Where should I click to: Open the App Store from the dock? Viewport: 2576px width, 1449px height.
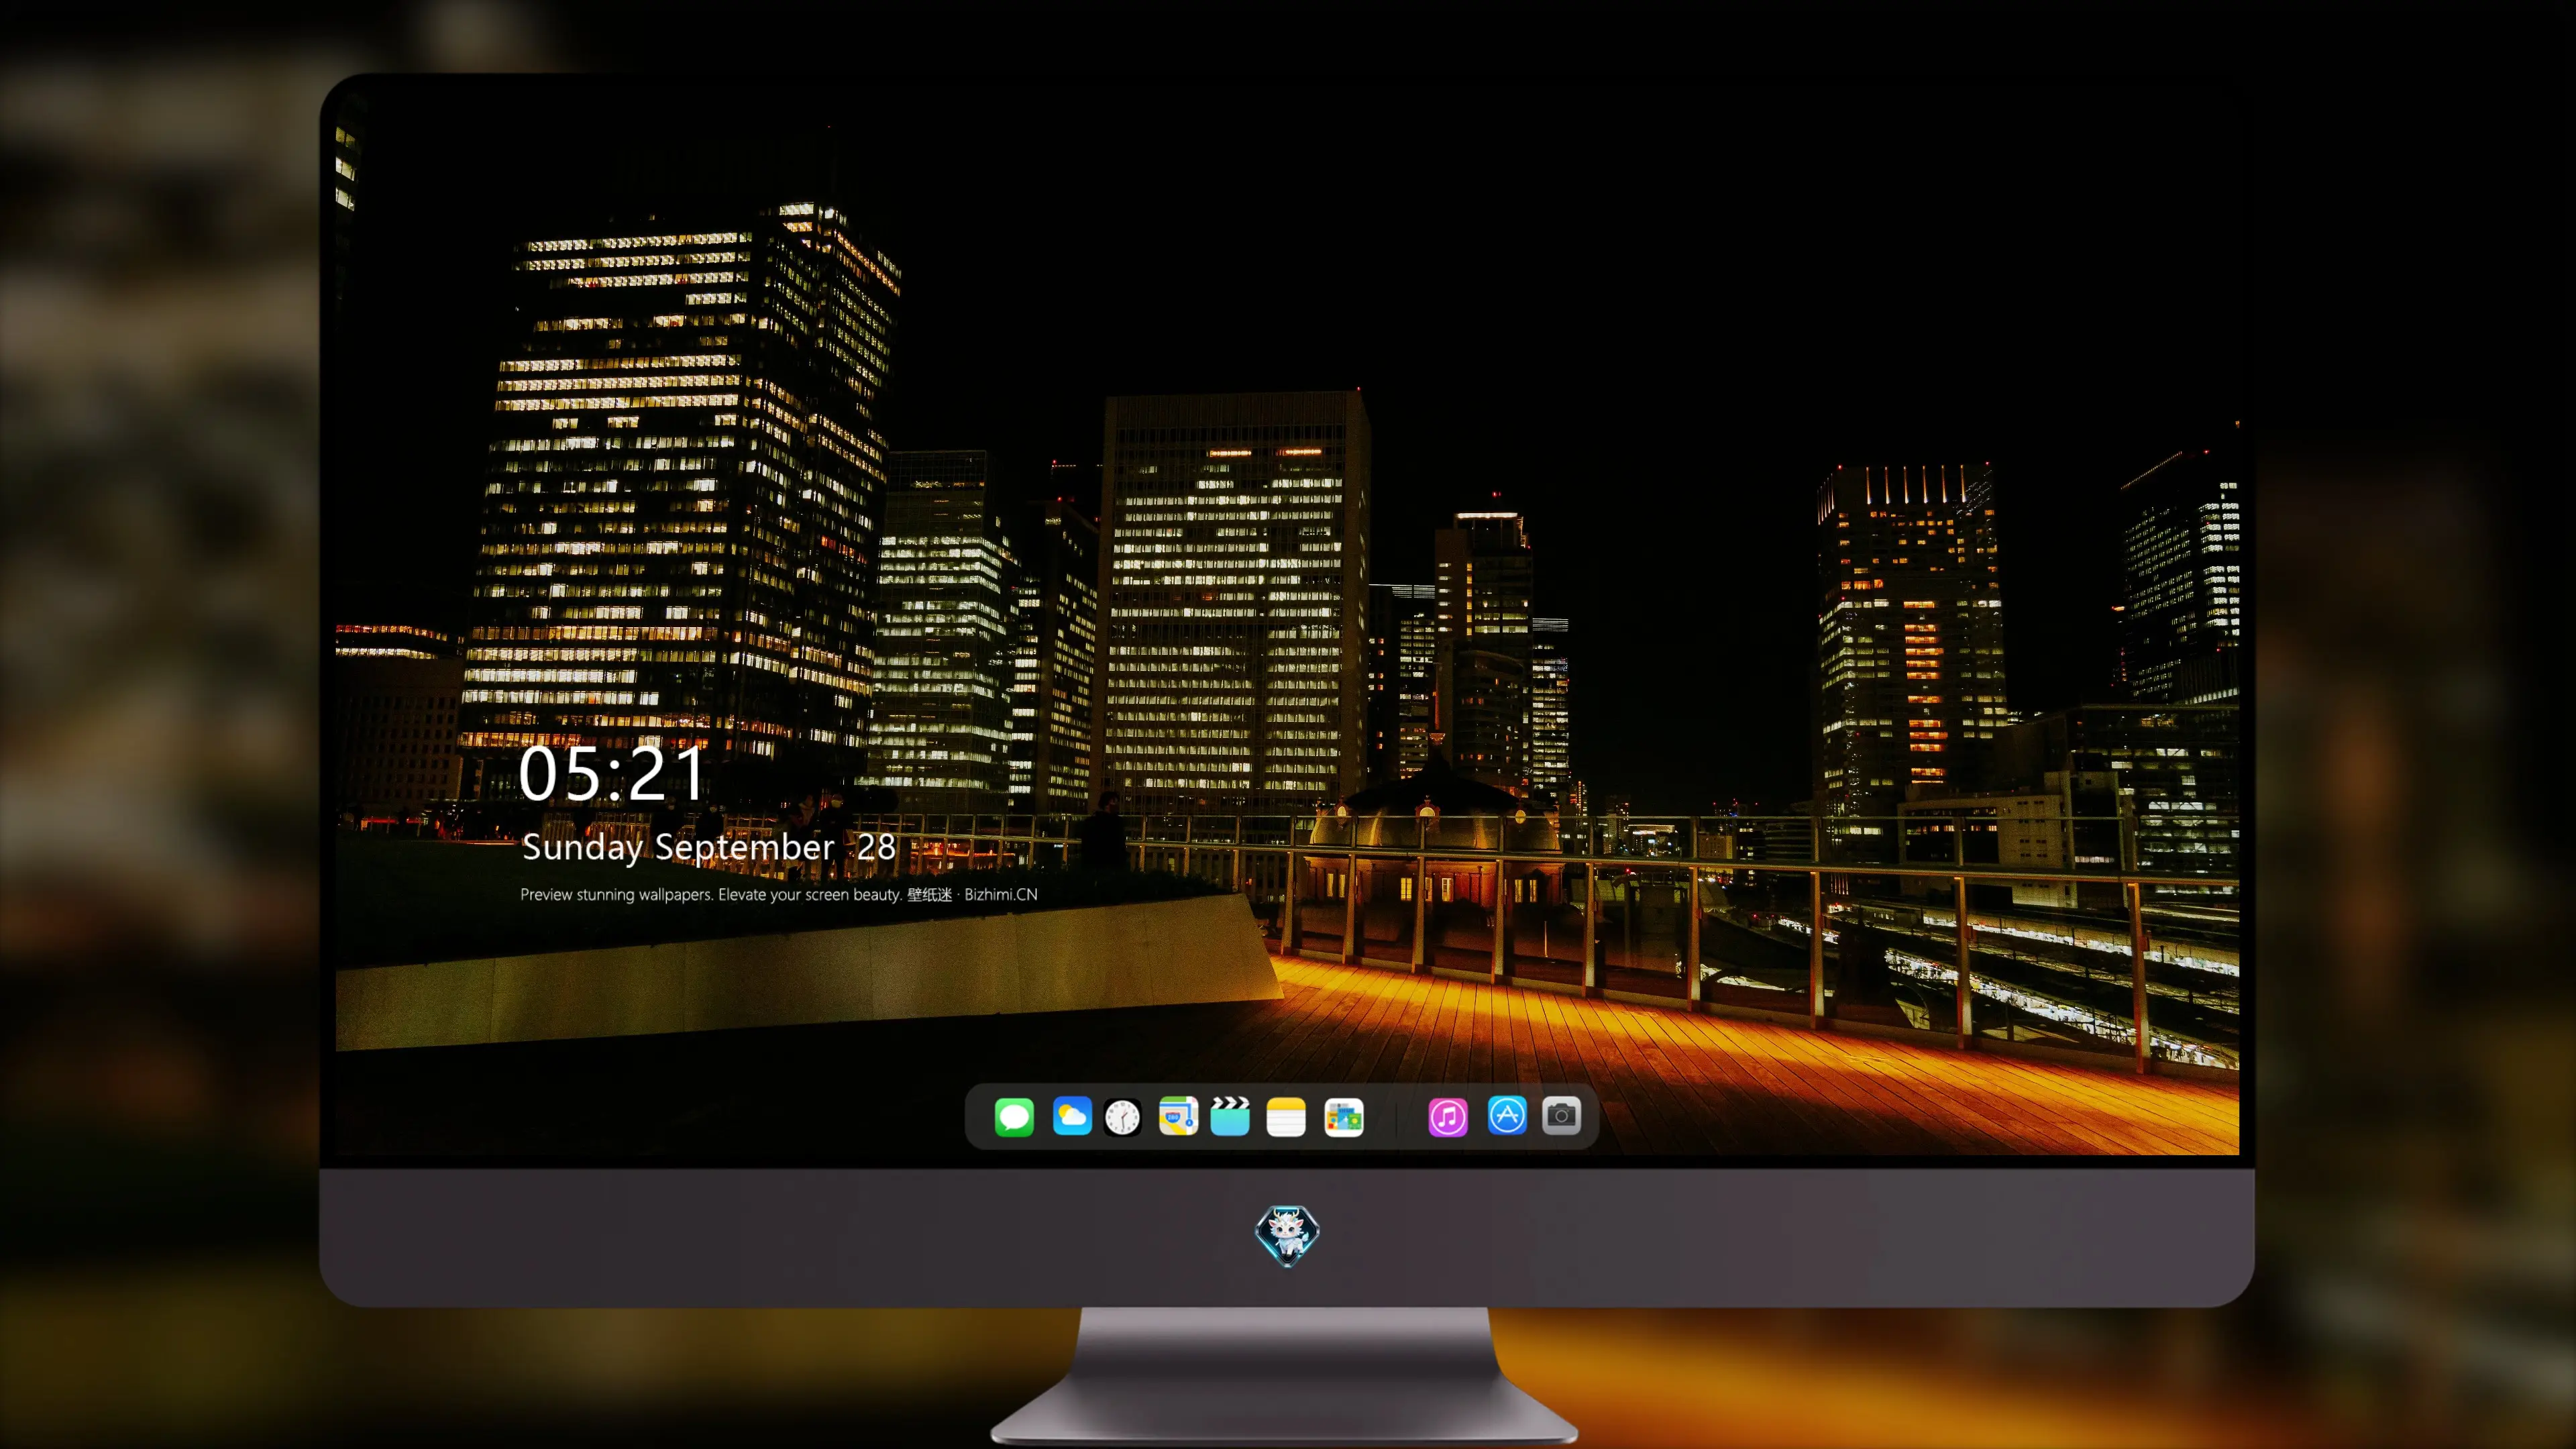pos(1507,1116)
